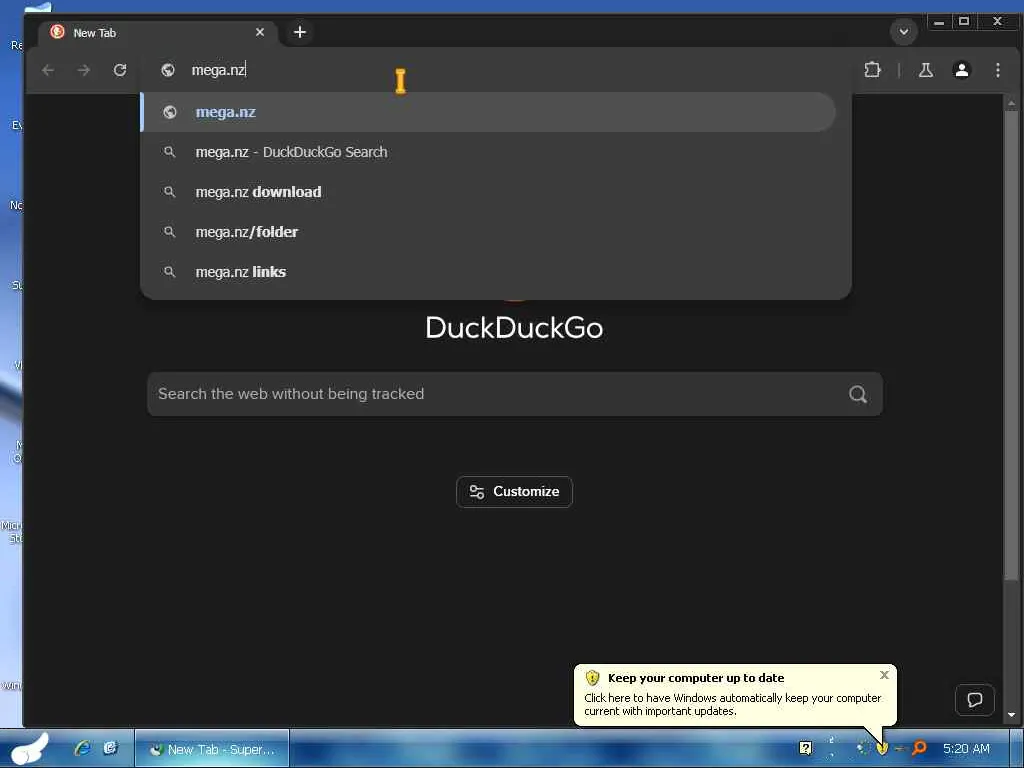1024x768 pixels.
Task: Click the vertical scrollbar thumb
Action: tap(1011, 345)
